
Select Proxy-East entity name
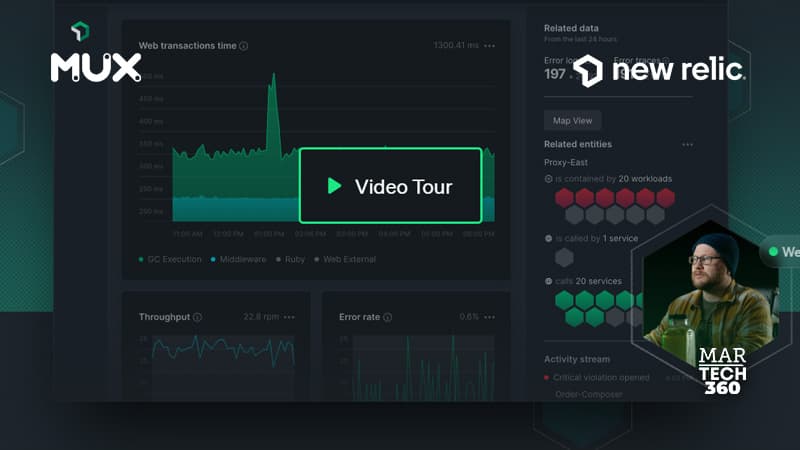pyautogui.click(x=566, y=162)
